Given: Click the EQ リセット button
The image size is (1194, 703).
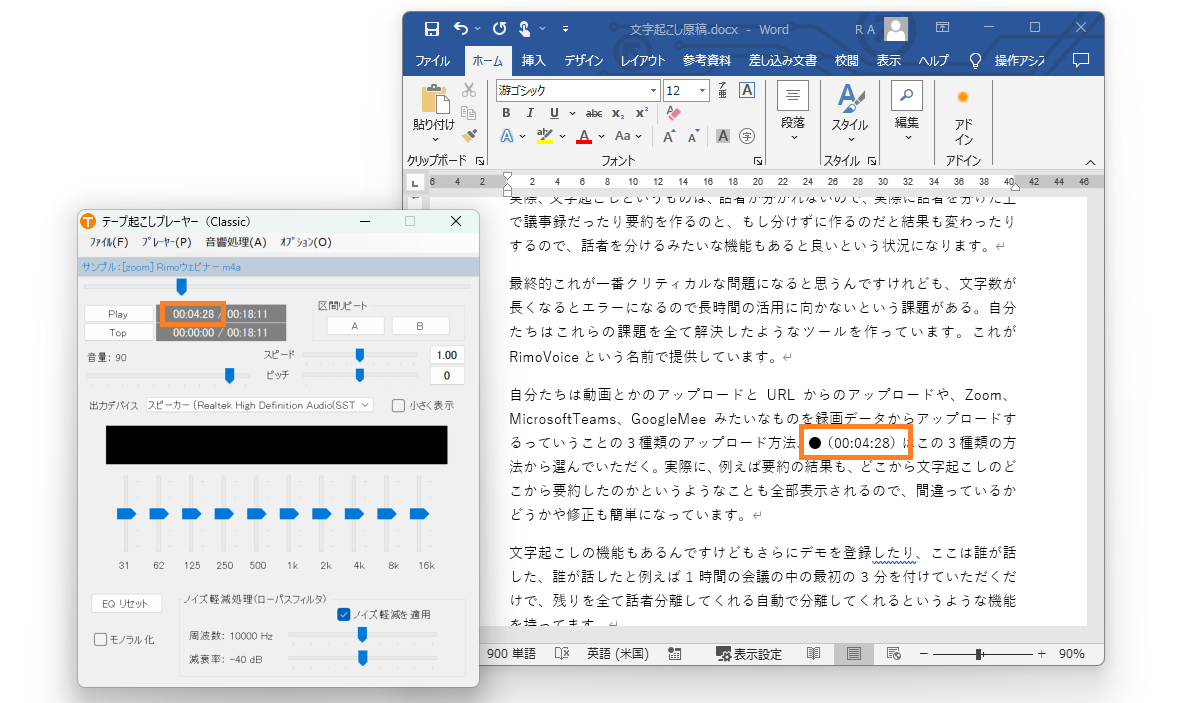Looking at the screenshot, I should [x=126, y=603].
